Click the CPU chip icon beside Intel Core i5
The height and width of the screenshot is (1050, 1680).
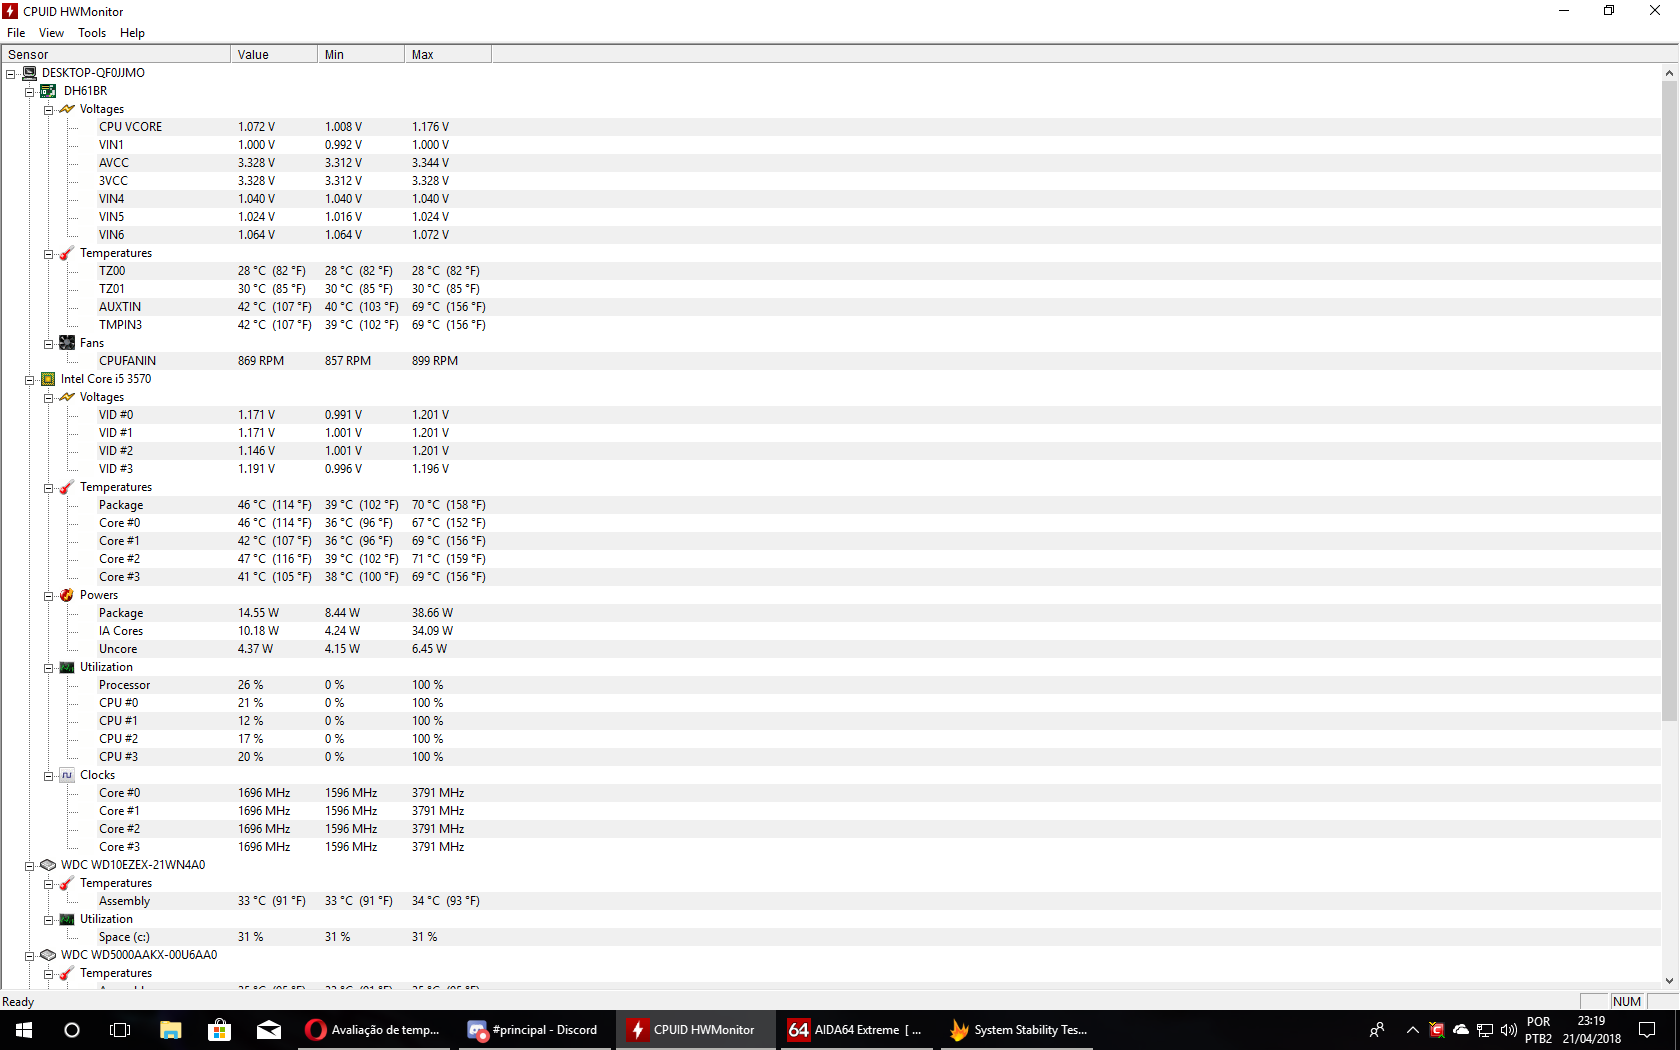(48, 379)
